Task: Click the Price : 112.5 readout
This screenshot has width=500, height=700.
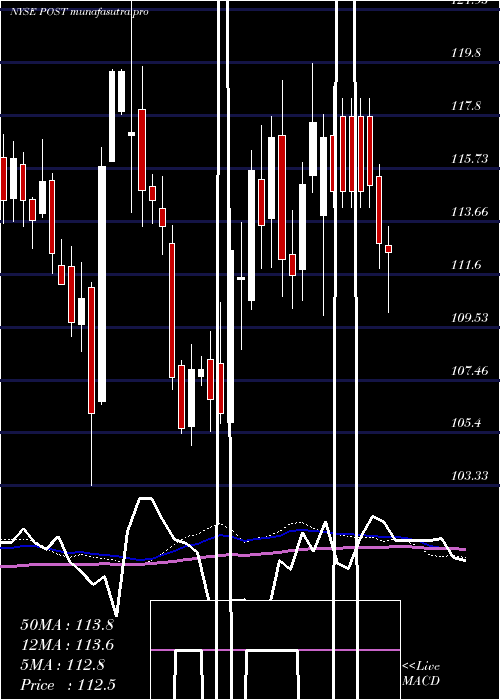Action: click(x=68, y=685)
